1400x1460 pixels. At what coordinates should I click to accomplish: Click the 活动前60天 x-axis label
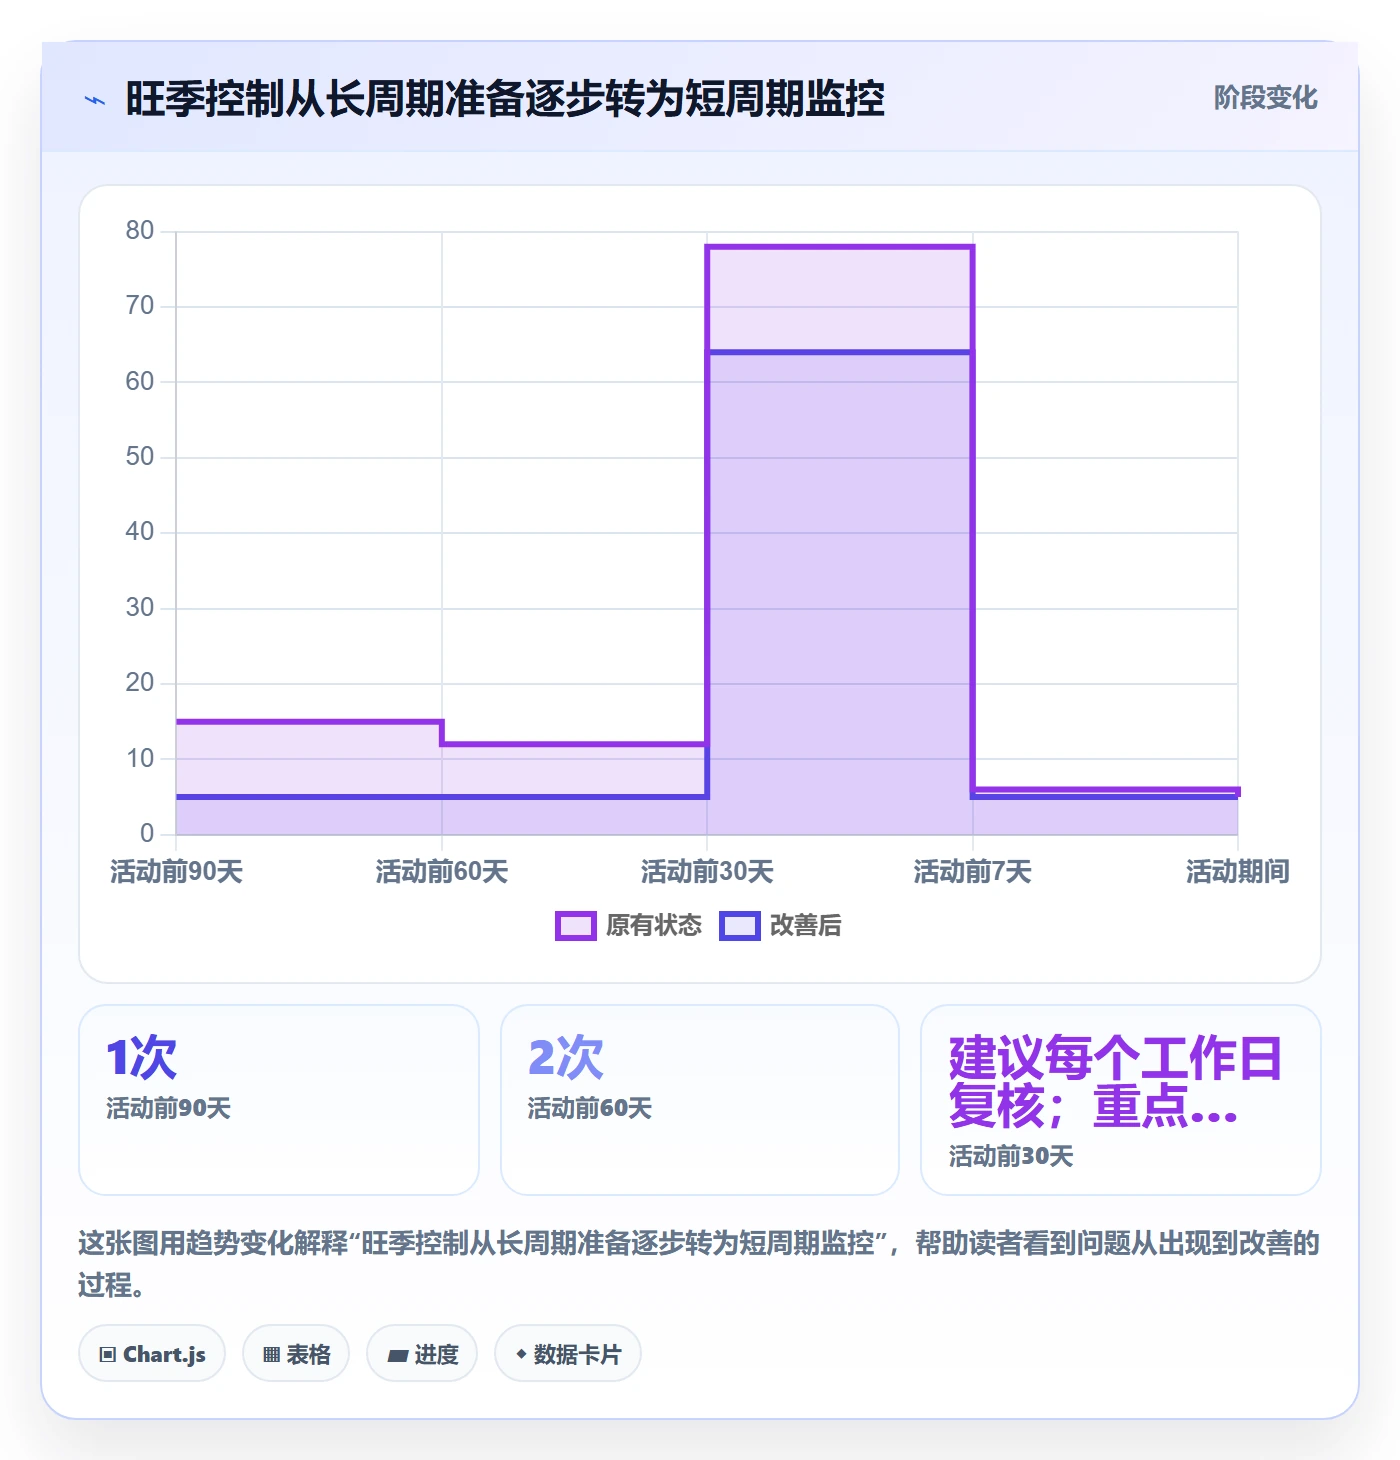coord(442,872)
